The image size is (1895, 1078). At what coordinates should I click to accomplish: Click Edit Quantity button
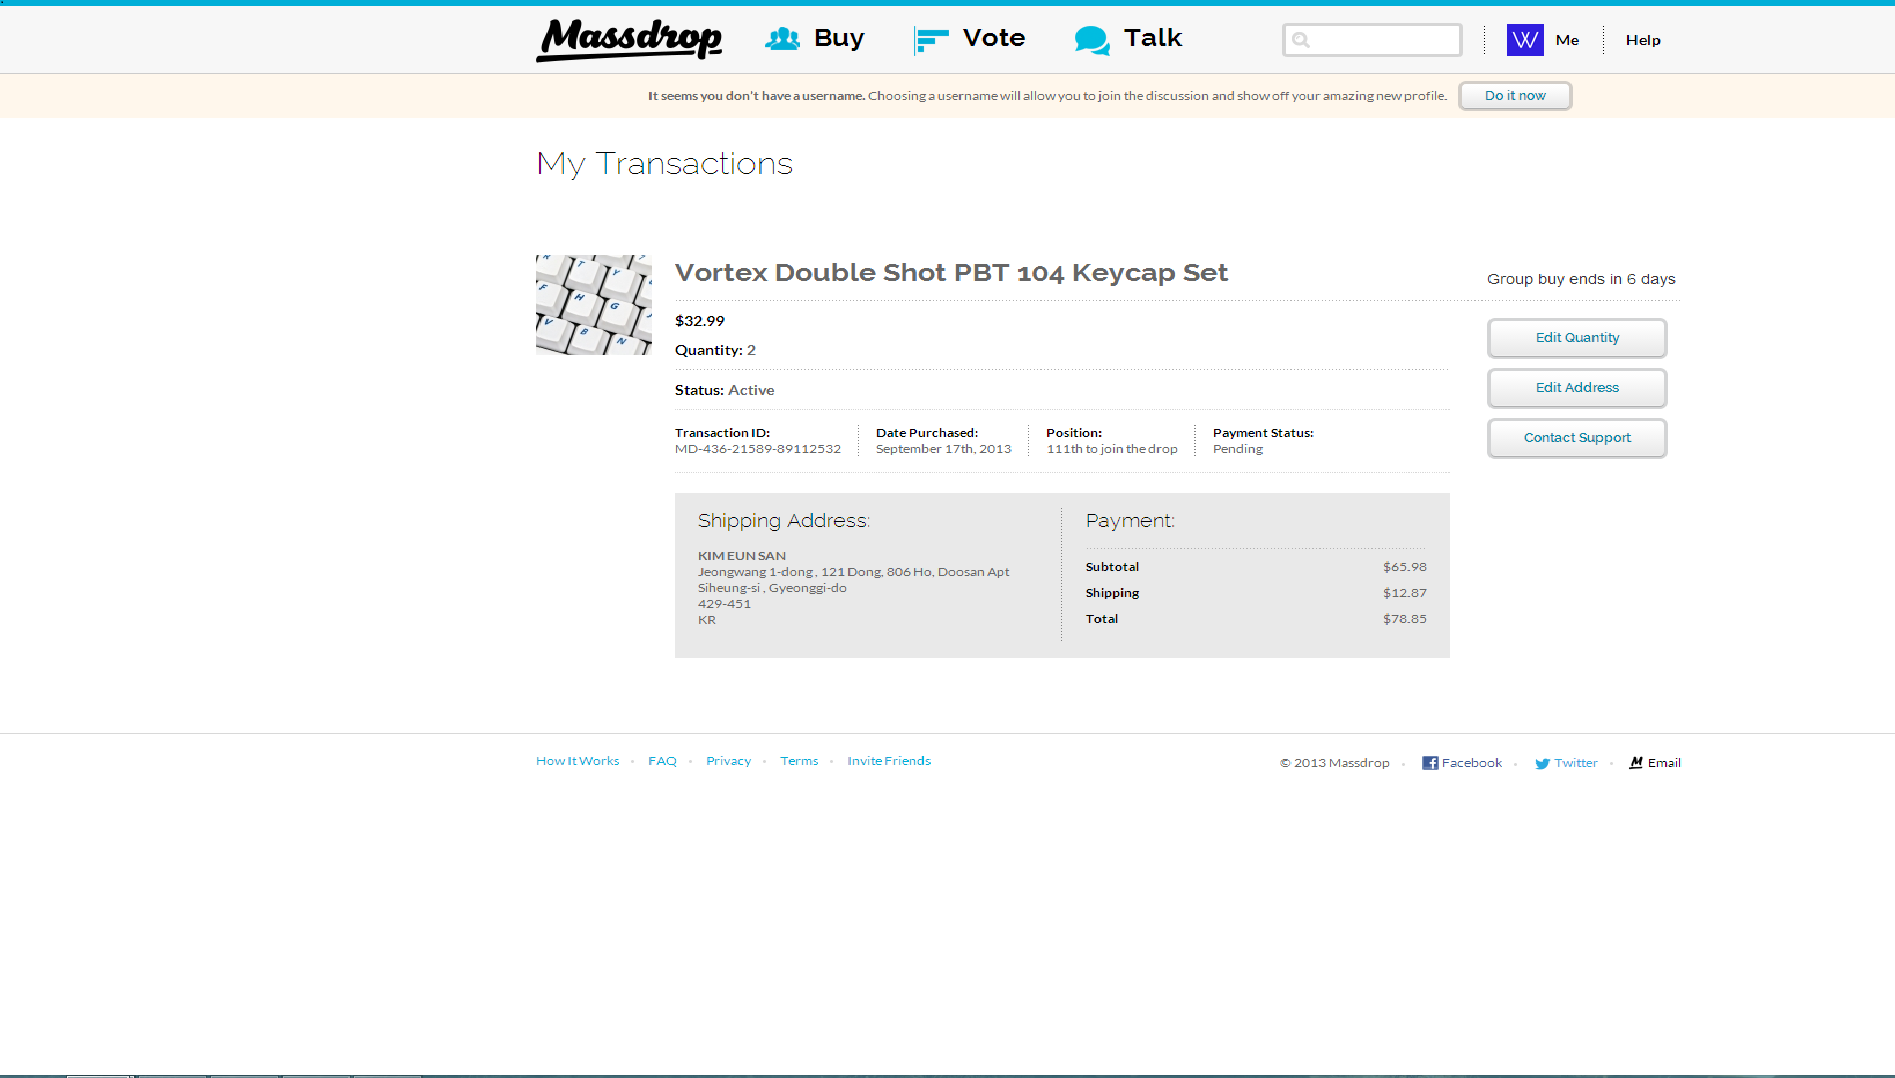(x=1577, y=338)
